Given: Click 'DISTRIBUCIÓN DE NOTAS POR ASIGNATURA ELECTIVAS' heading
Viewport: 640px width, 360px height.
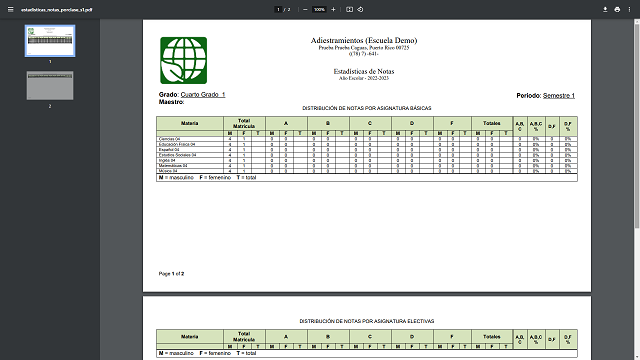Looking at the screenshot, I should coord(367,321).
